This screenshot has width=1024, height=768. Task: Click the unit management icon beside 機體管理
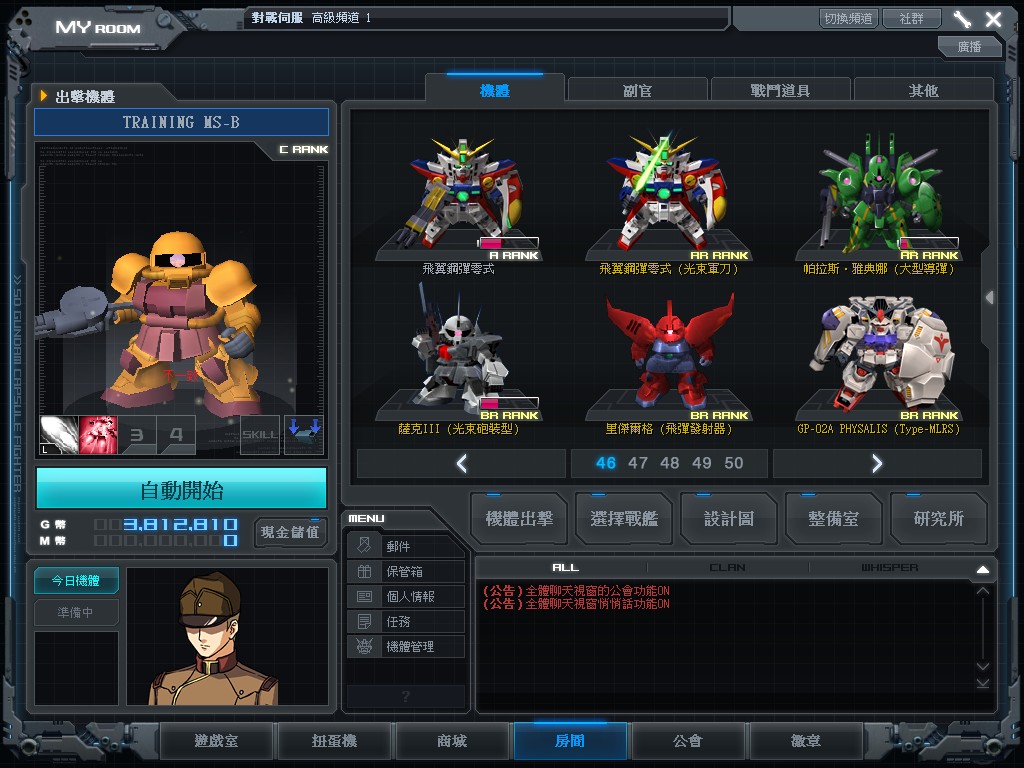(364, 647)
